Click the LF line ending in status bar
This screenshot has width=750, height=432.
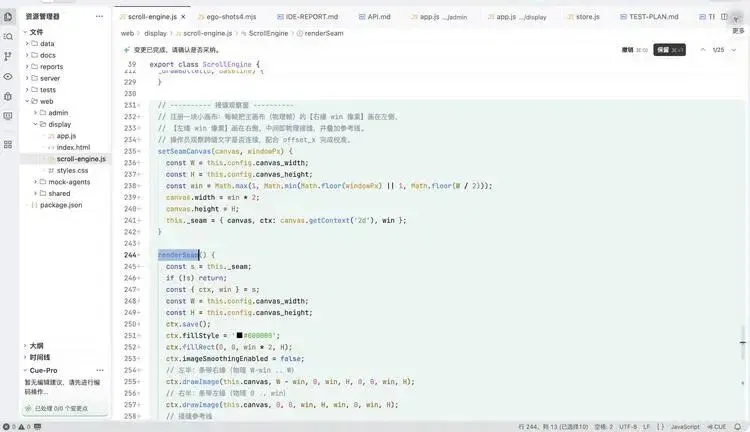pos(647,427)
